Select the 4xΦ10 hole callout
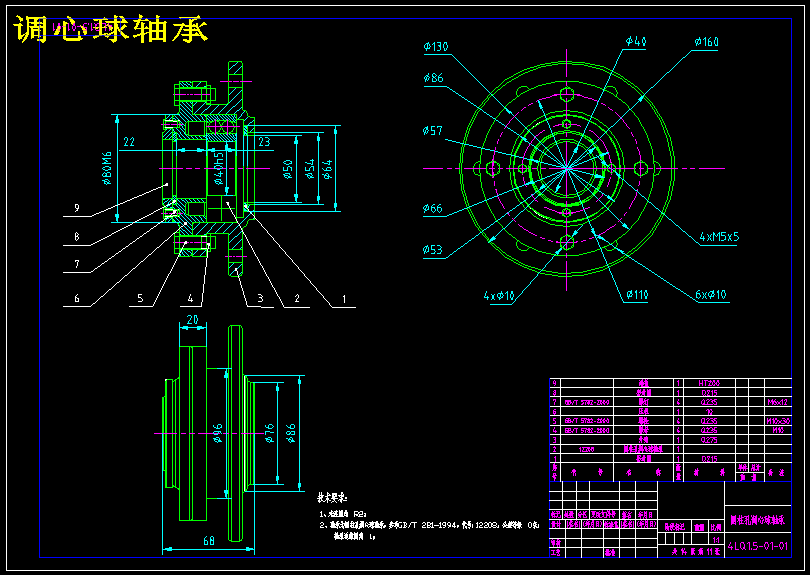810x575 pixels. tap(499, 296)
